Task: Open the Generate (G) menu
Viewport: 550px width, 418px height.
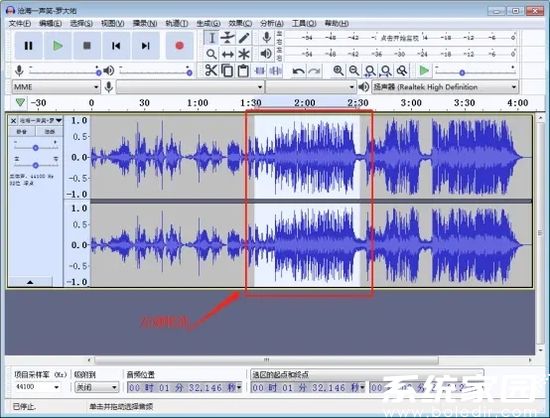Action: pos(208,23)
